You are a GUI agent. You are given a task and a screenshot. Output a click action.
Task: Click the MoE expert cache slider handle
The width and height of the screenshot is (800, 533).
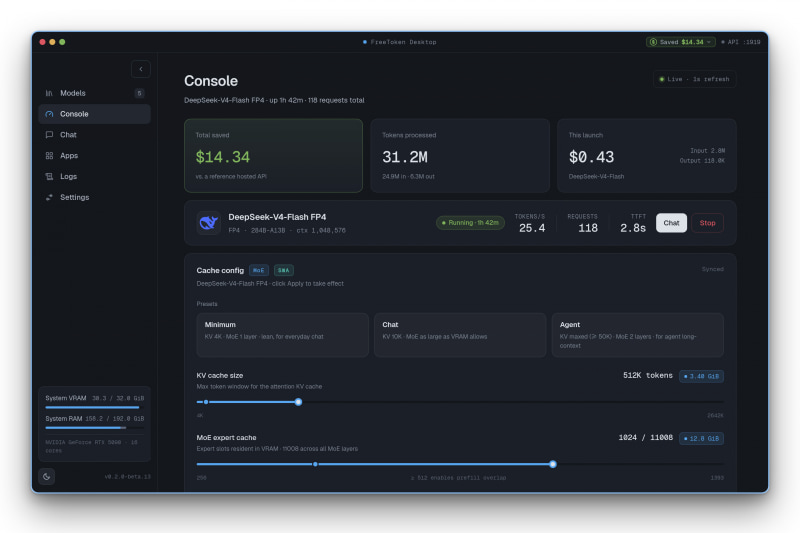pos(553,464)
